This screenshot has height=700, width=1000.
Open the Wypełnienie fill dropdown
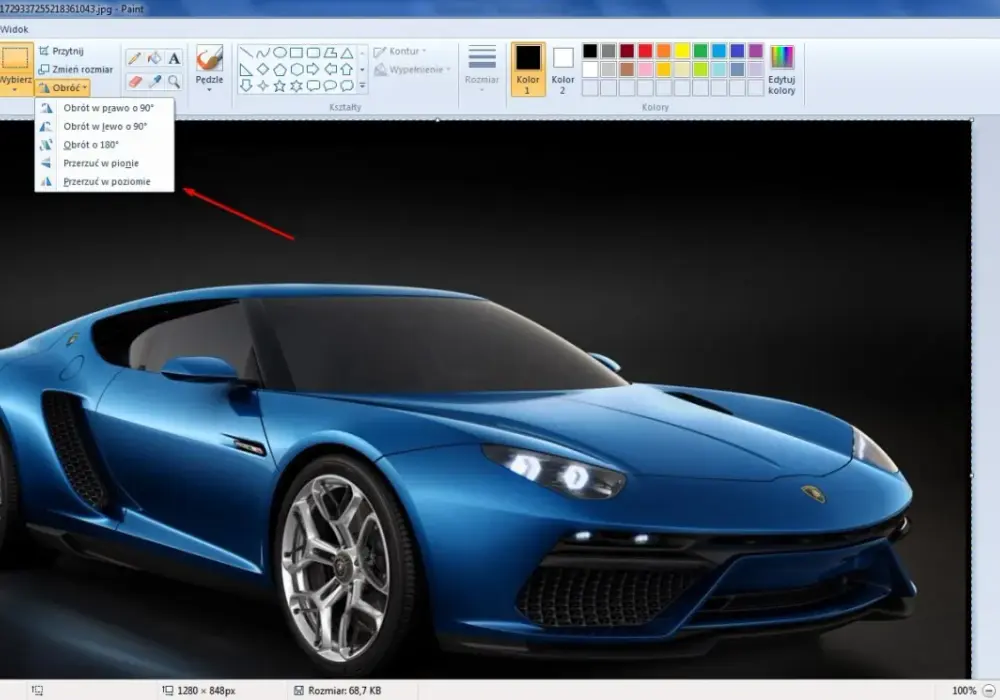[412, 69]
